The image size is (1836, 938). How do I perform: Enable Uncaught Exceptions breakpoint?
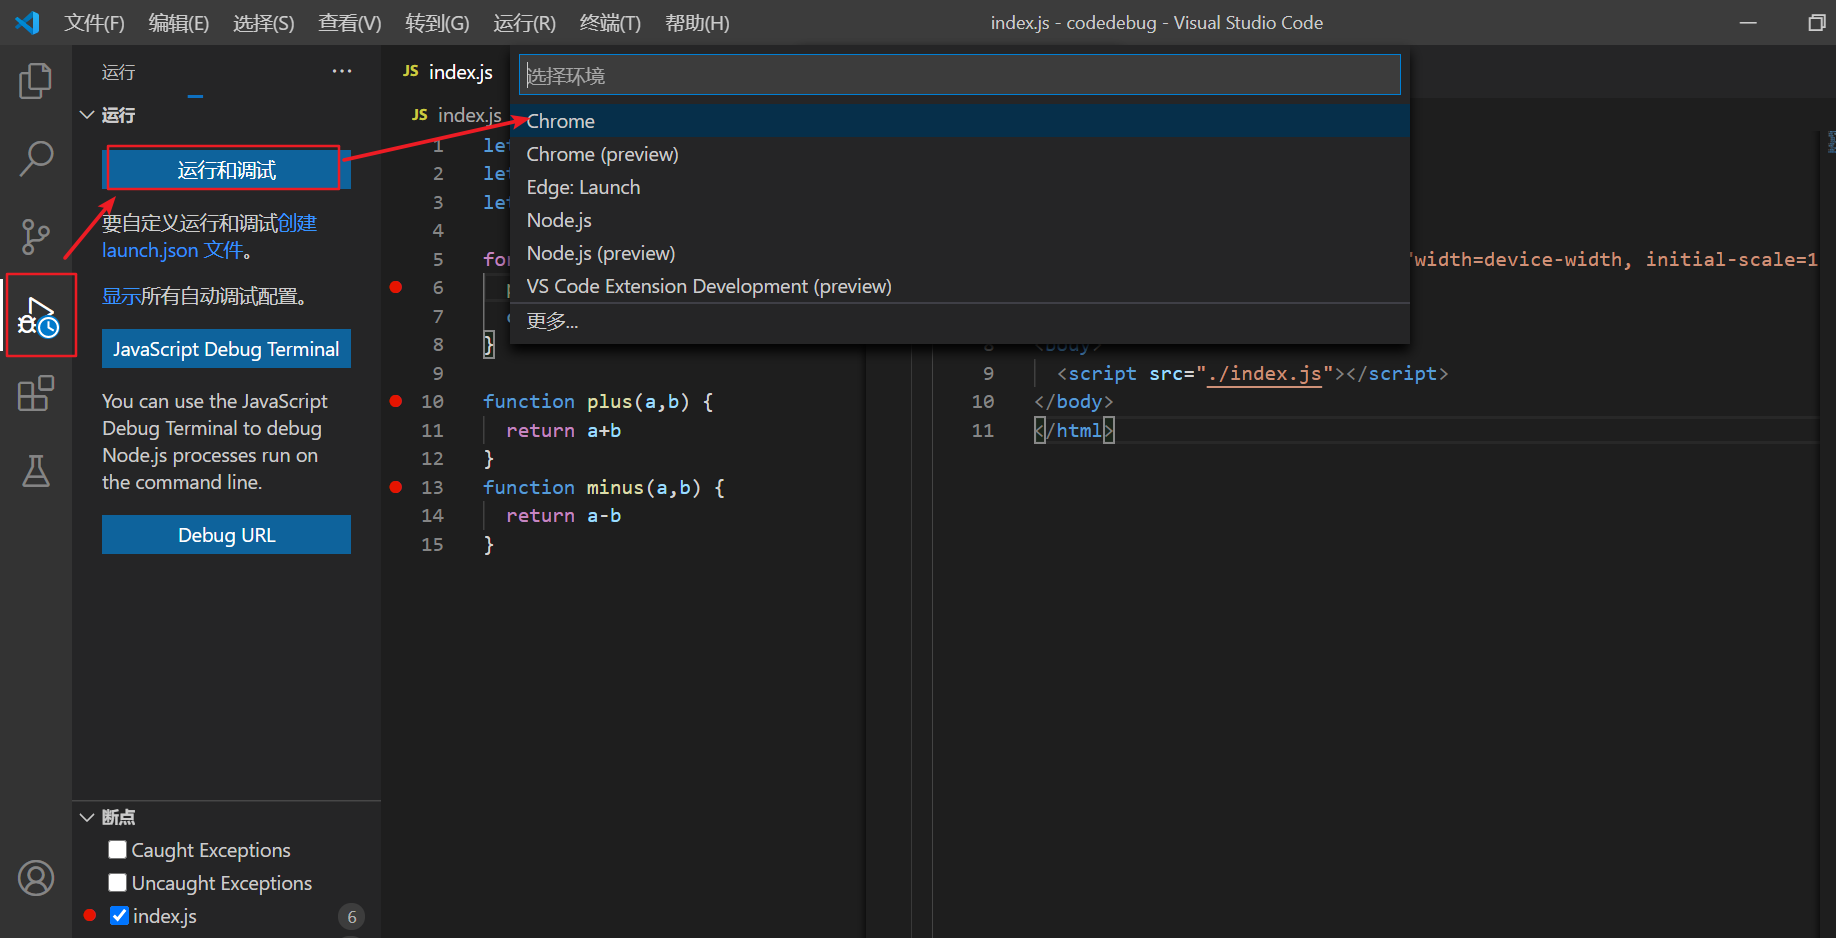point(118,883)
